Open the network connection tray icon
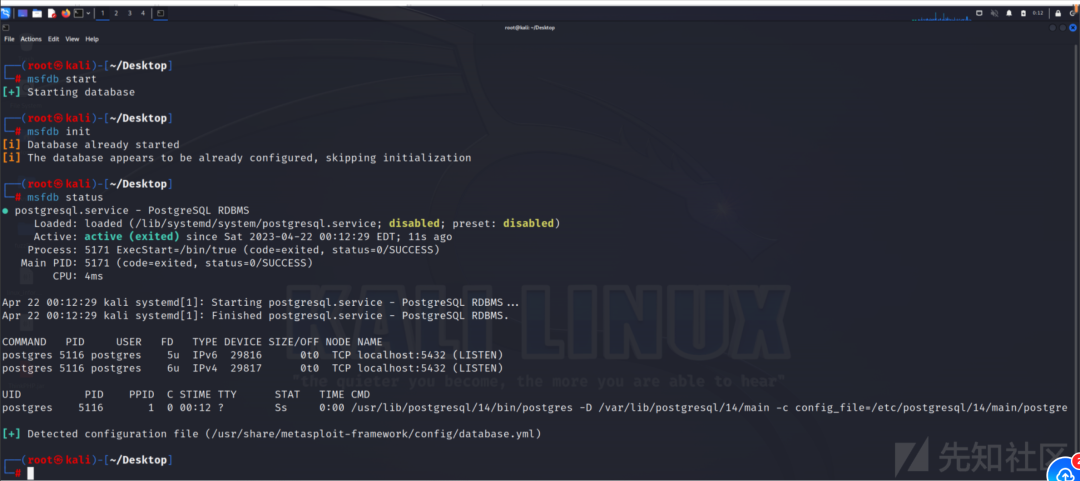Viewport: 1080px width, 481px height. 979,13
